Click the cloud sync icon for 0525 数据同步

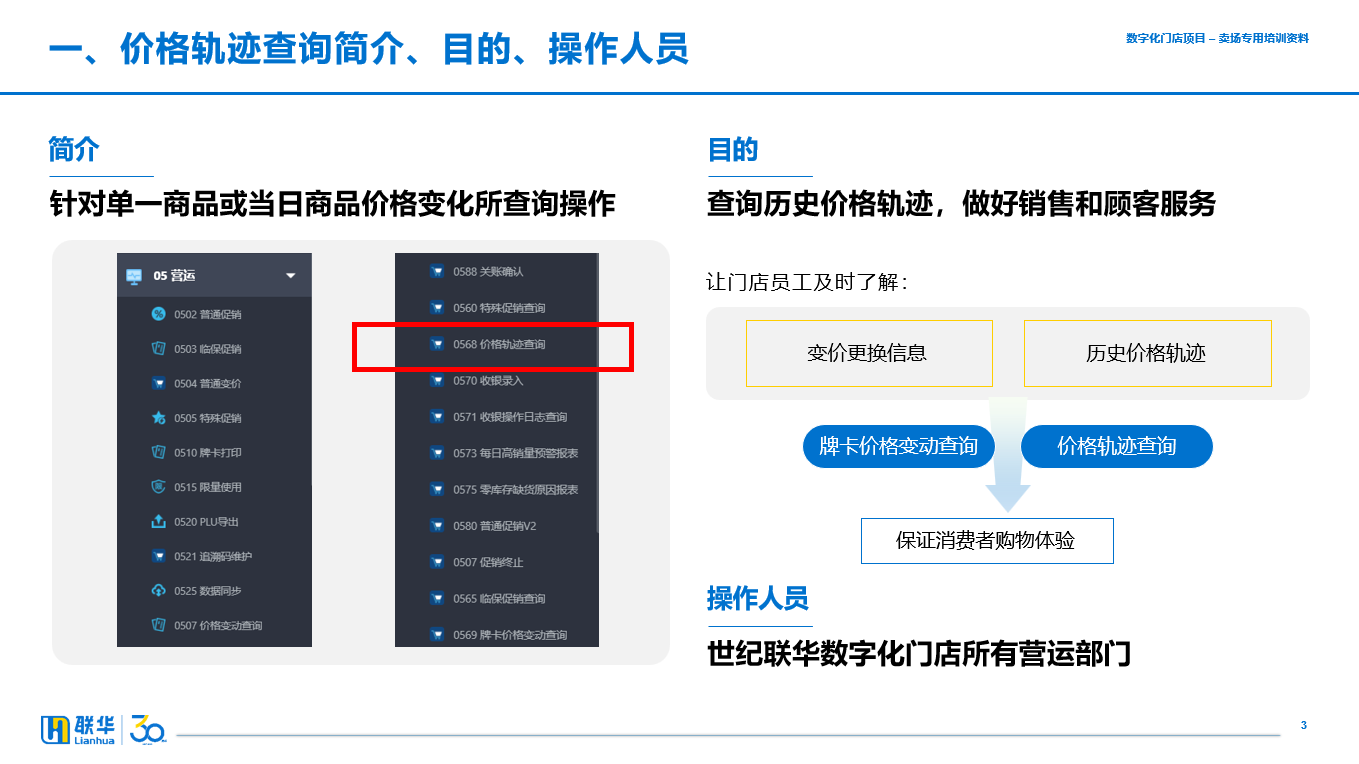(158, 590)
